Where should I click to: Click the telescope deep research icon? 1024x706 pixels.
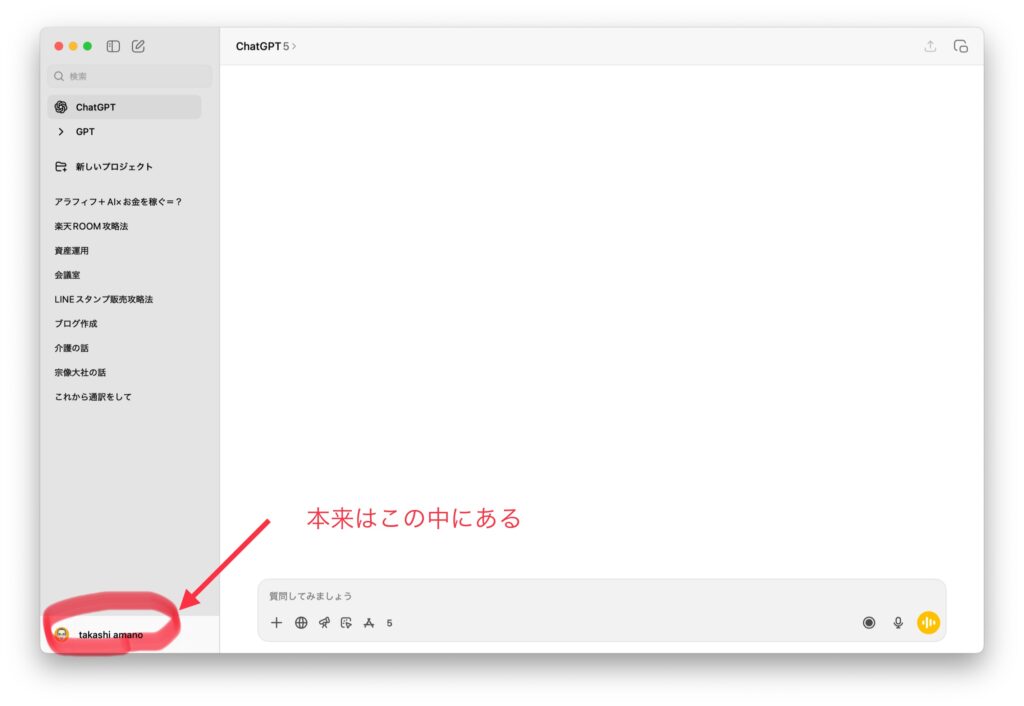click(x=324, y=623)
